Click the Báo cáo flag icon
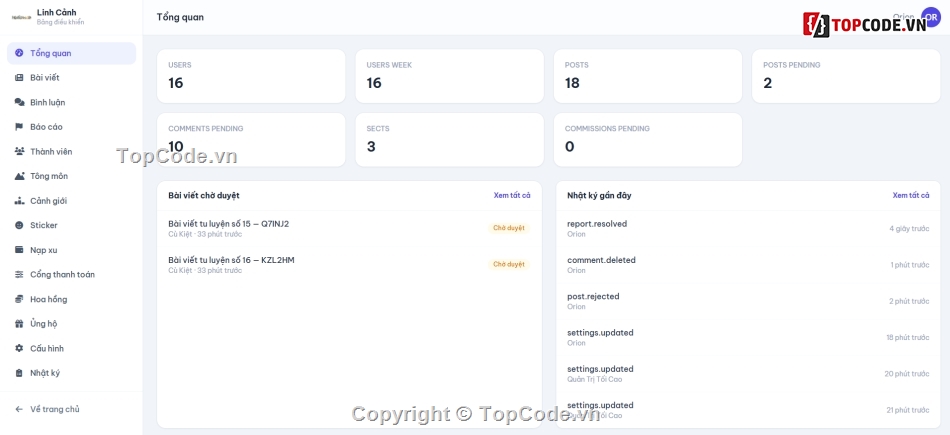Image resolution: width=950 pixels, height=435 pixels. pyautogui.click(x=19, y=127)
